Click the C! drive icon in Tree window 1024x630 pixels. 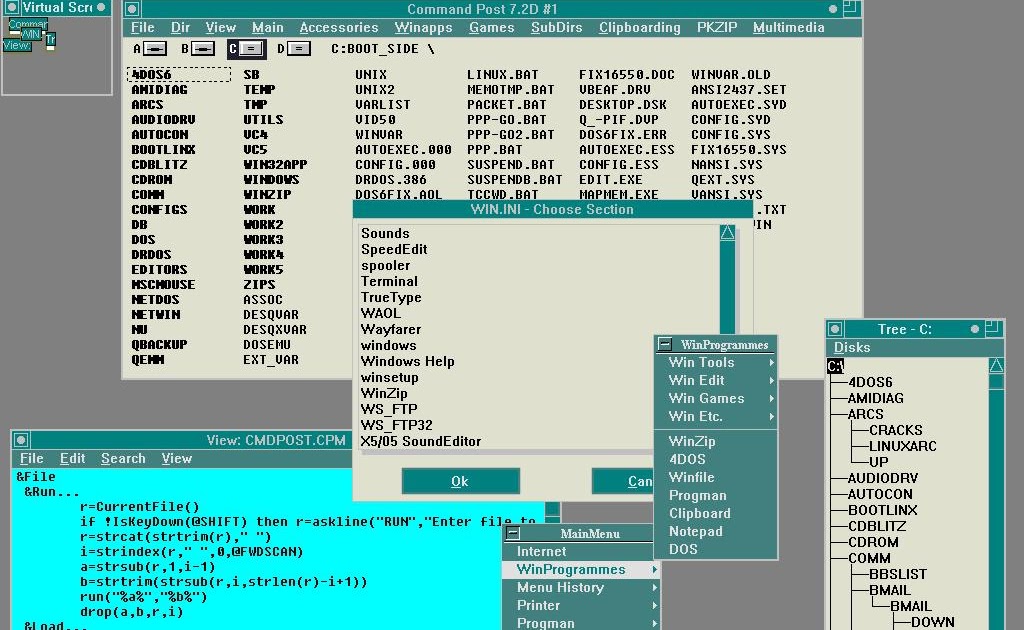(x=835, y=365)
